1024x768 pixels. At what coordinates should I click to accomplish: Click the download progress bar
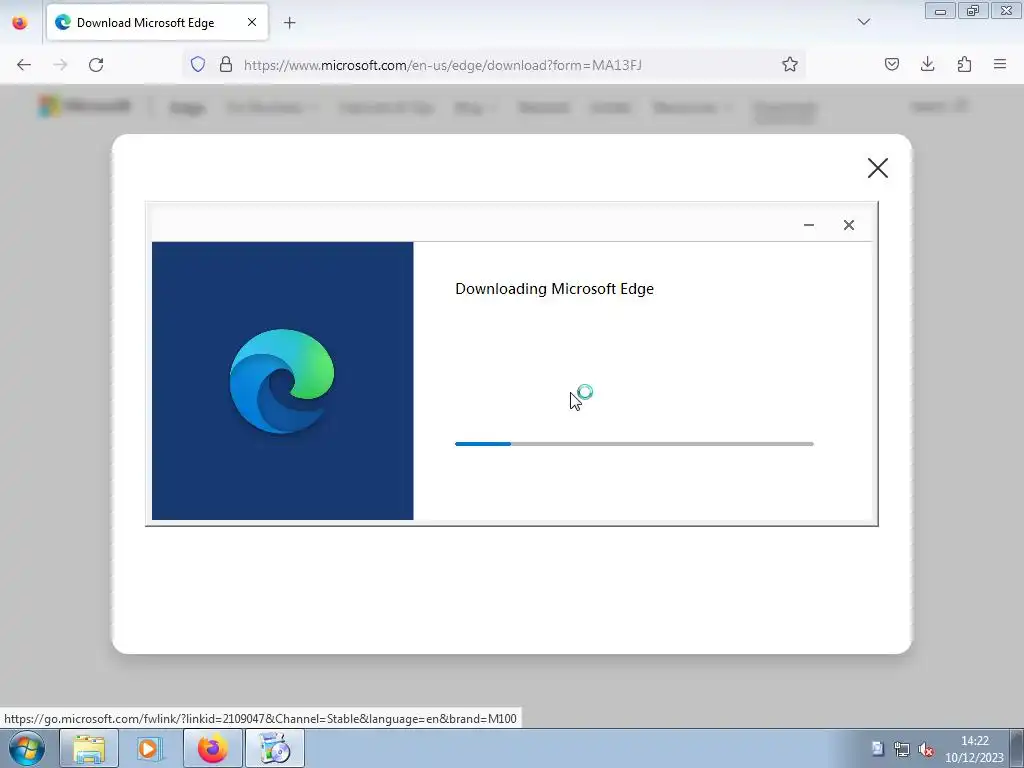[x=634, y=444]
